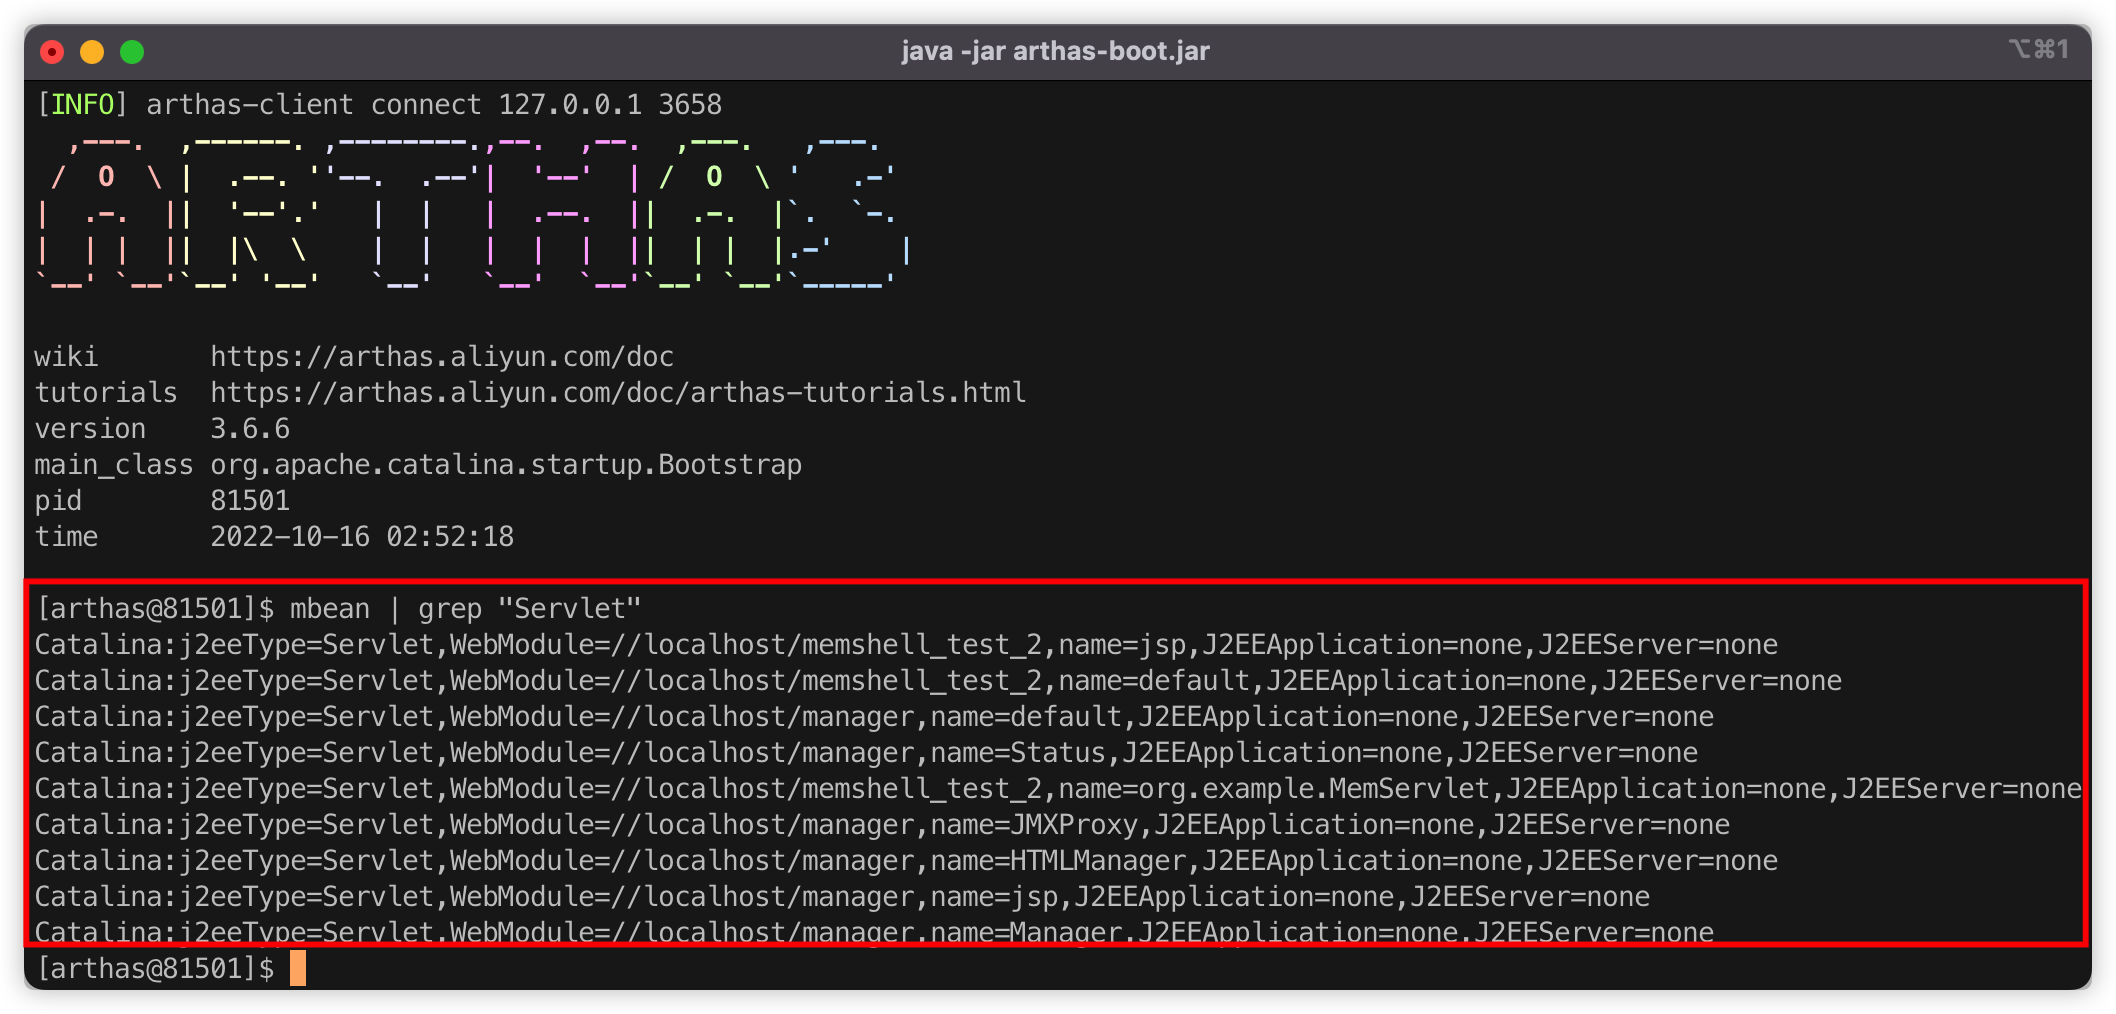Click the manager name=Manager servlet line
Viewport: 2116px width, 1014px height.
point(874,931)
